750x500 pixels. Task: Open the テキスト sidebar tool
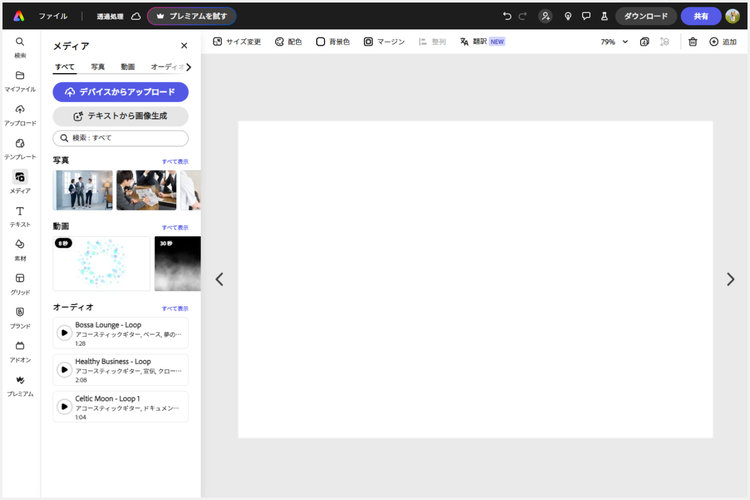[20, 217]
